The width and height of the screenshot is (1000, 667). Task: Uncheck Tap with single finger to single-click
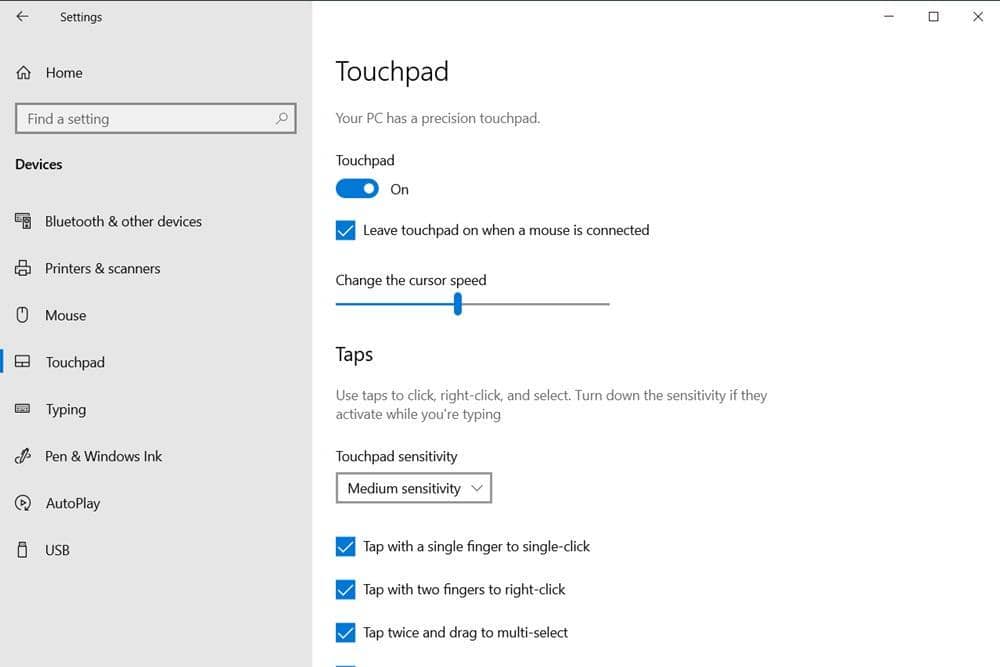[x=345, y=547]
